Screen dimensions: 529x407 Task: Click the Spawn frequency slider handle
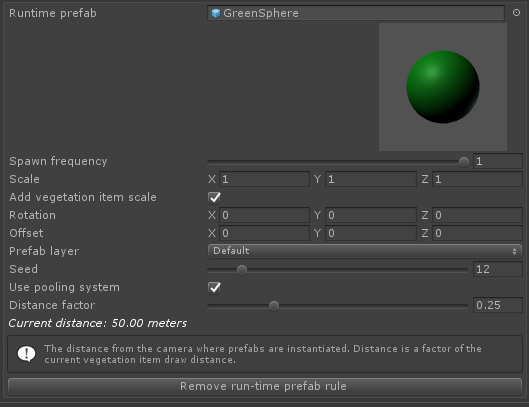pos(464,162)
